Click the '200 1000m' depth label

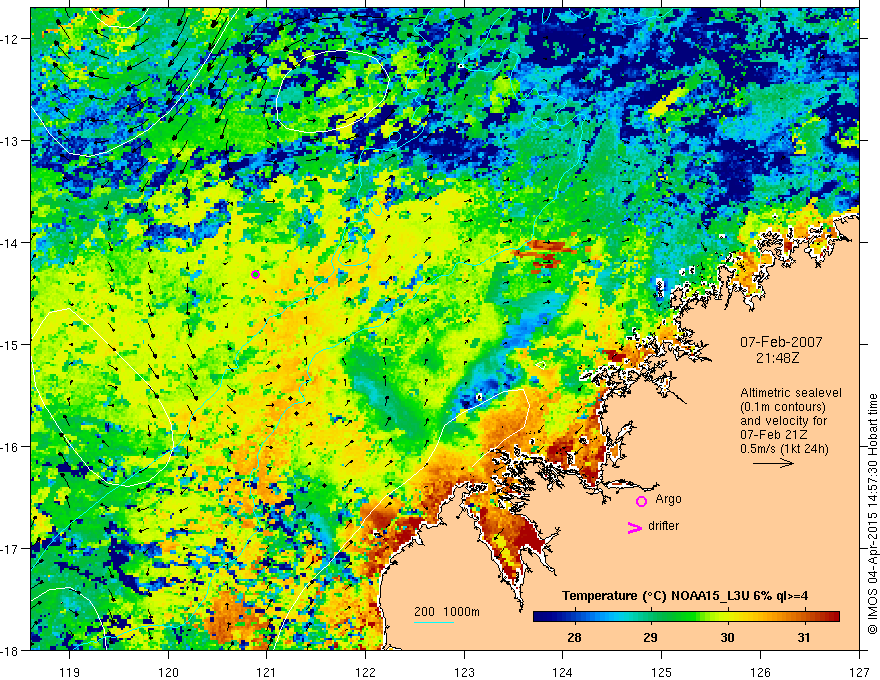coord(447,612)
